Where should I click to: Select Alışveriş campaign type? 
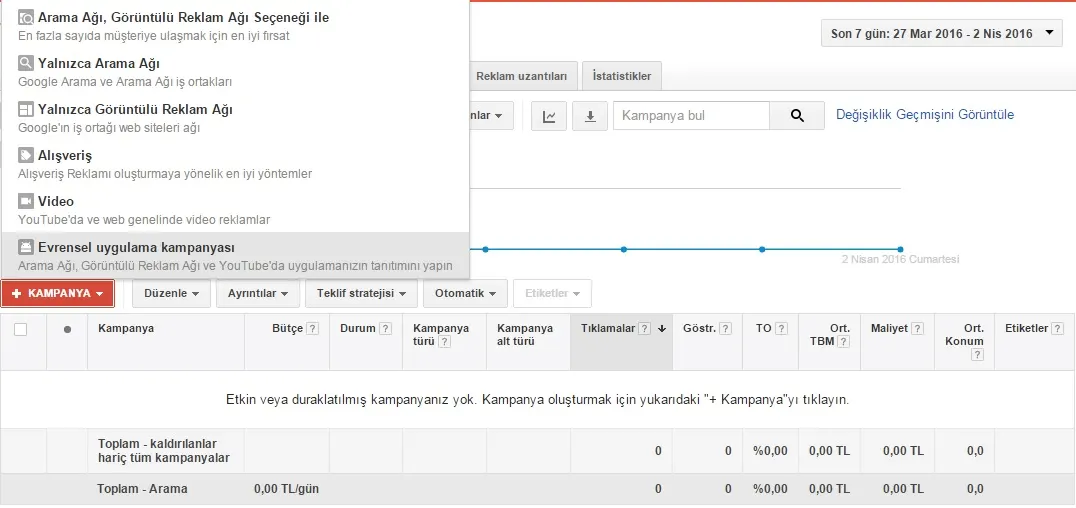tap(235, 163)
